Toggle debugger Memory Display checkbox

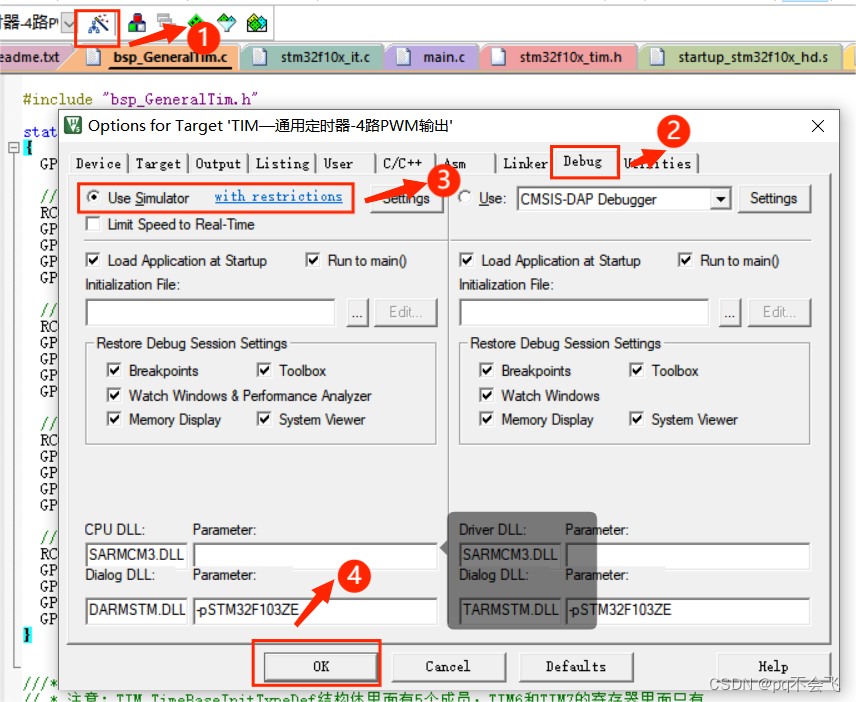coord(486,419)
